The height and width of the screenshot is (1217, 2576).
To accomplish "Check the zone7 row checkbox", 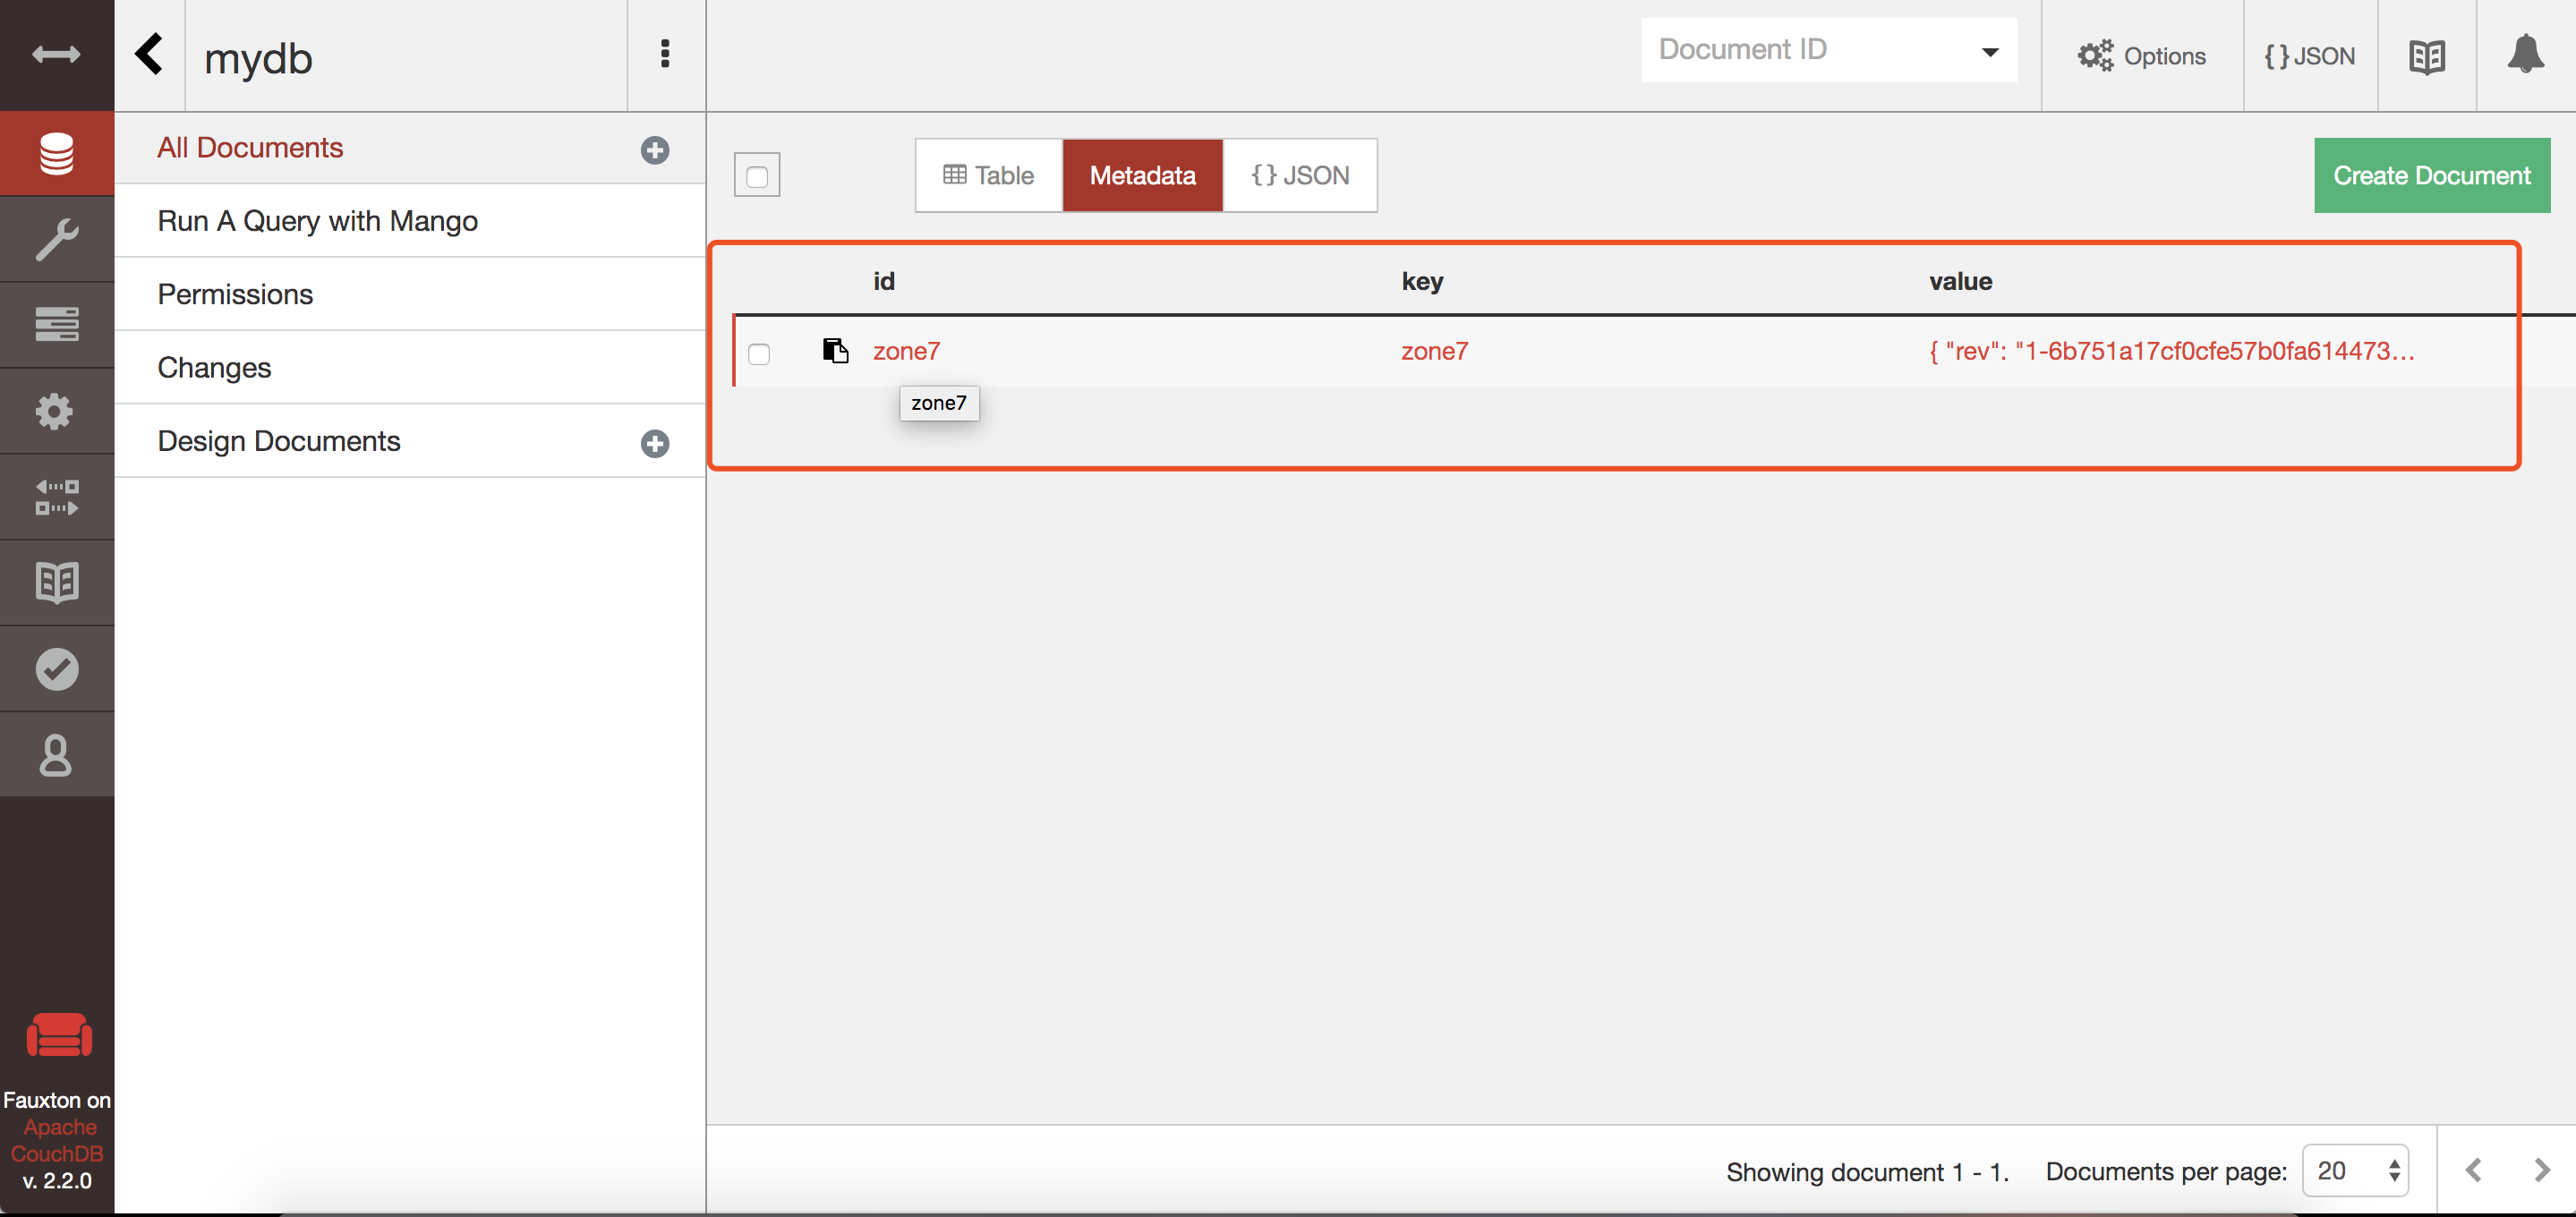I will [759, 354].
